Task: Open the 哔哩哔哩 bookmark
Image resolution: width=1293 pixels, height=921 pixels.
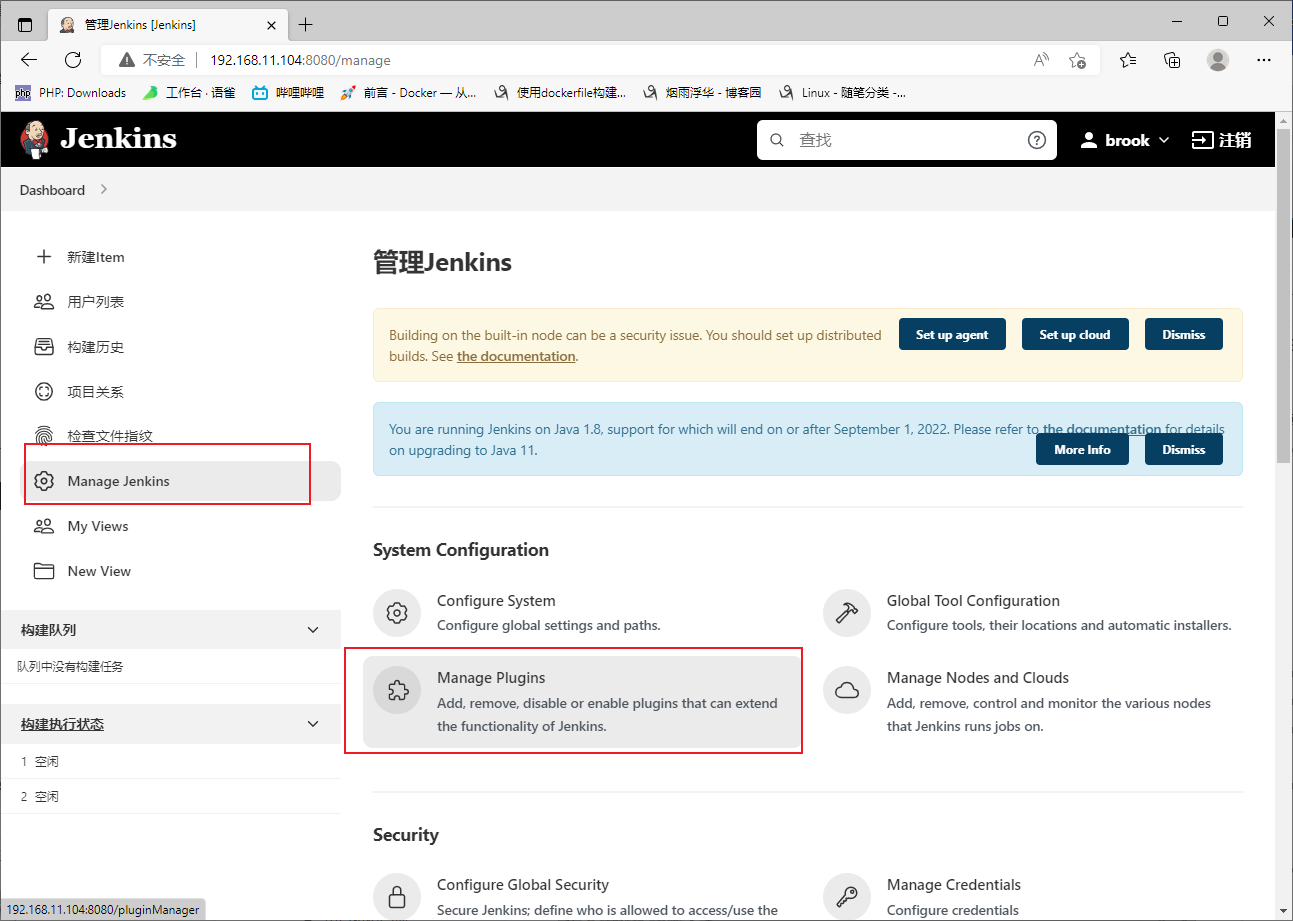Action: point(289,93)
